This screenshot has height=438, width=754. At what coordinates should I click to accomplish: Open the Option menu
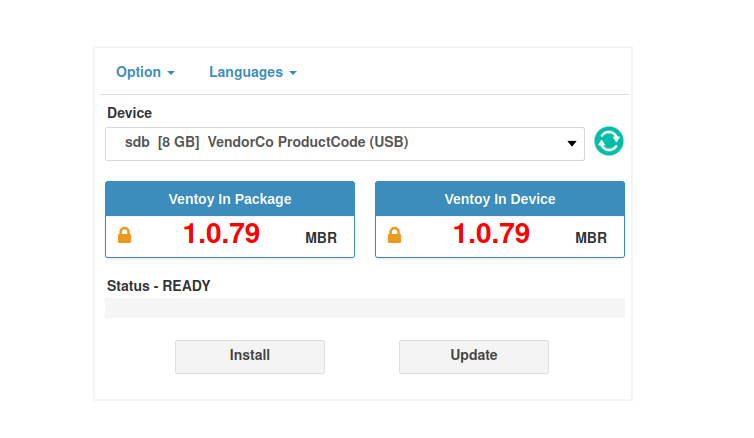pos(138,72)
